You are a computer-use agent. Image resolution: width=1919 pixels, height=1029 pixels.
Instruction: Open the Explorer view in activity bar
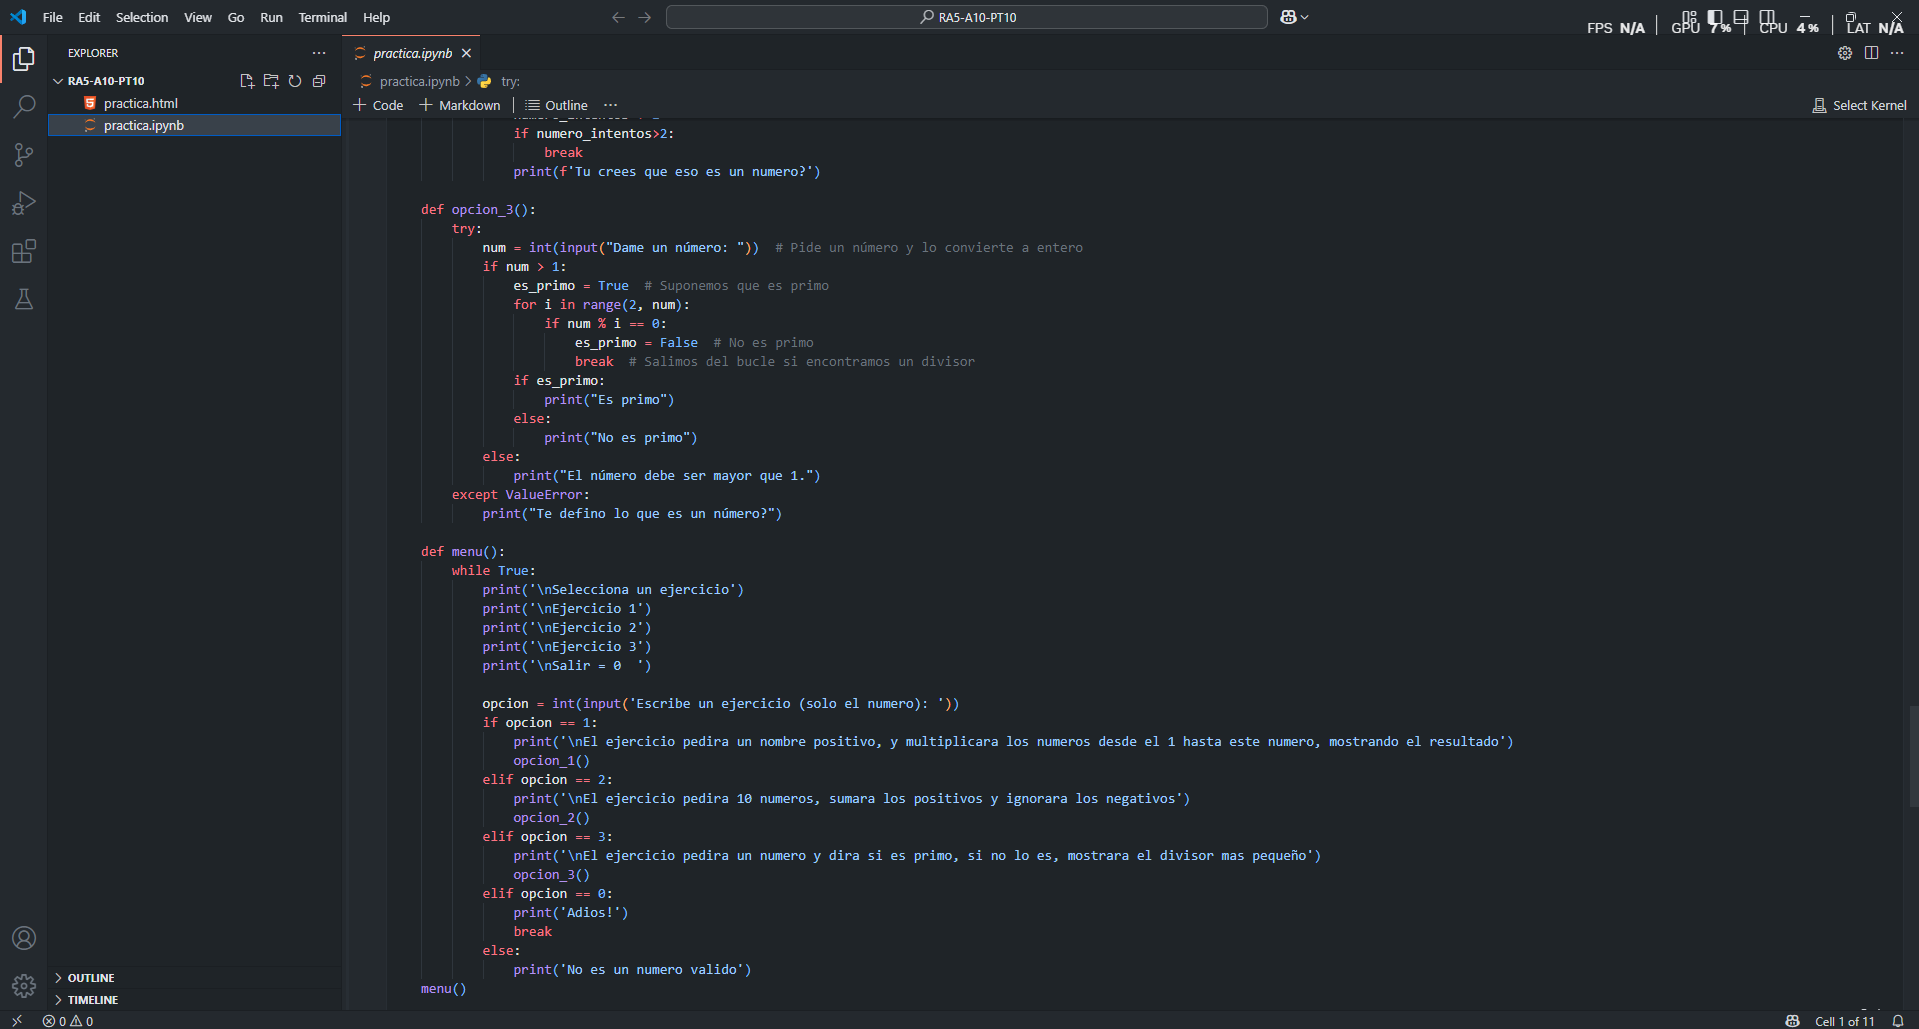click(24, 59)
